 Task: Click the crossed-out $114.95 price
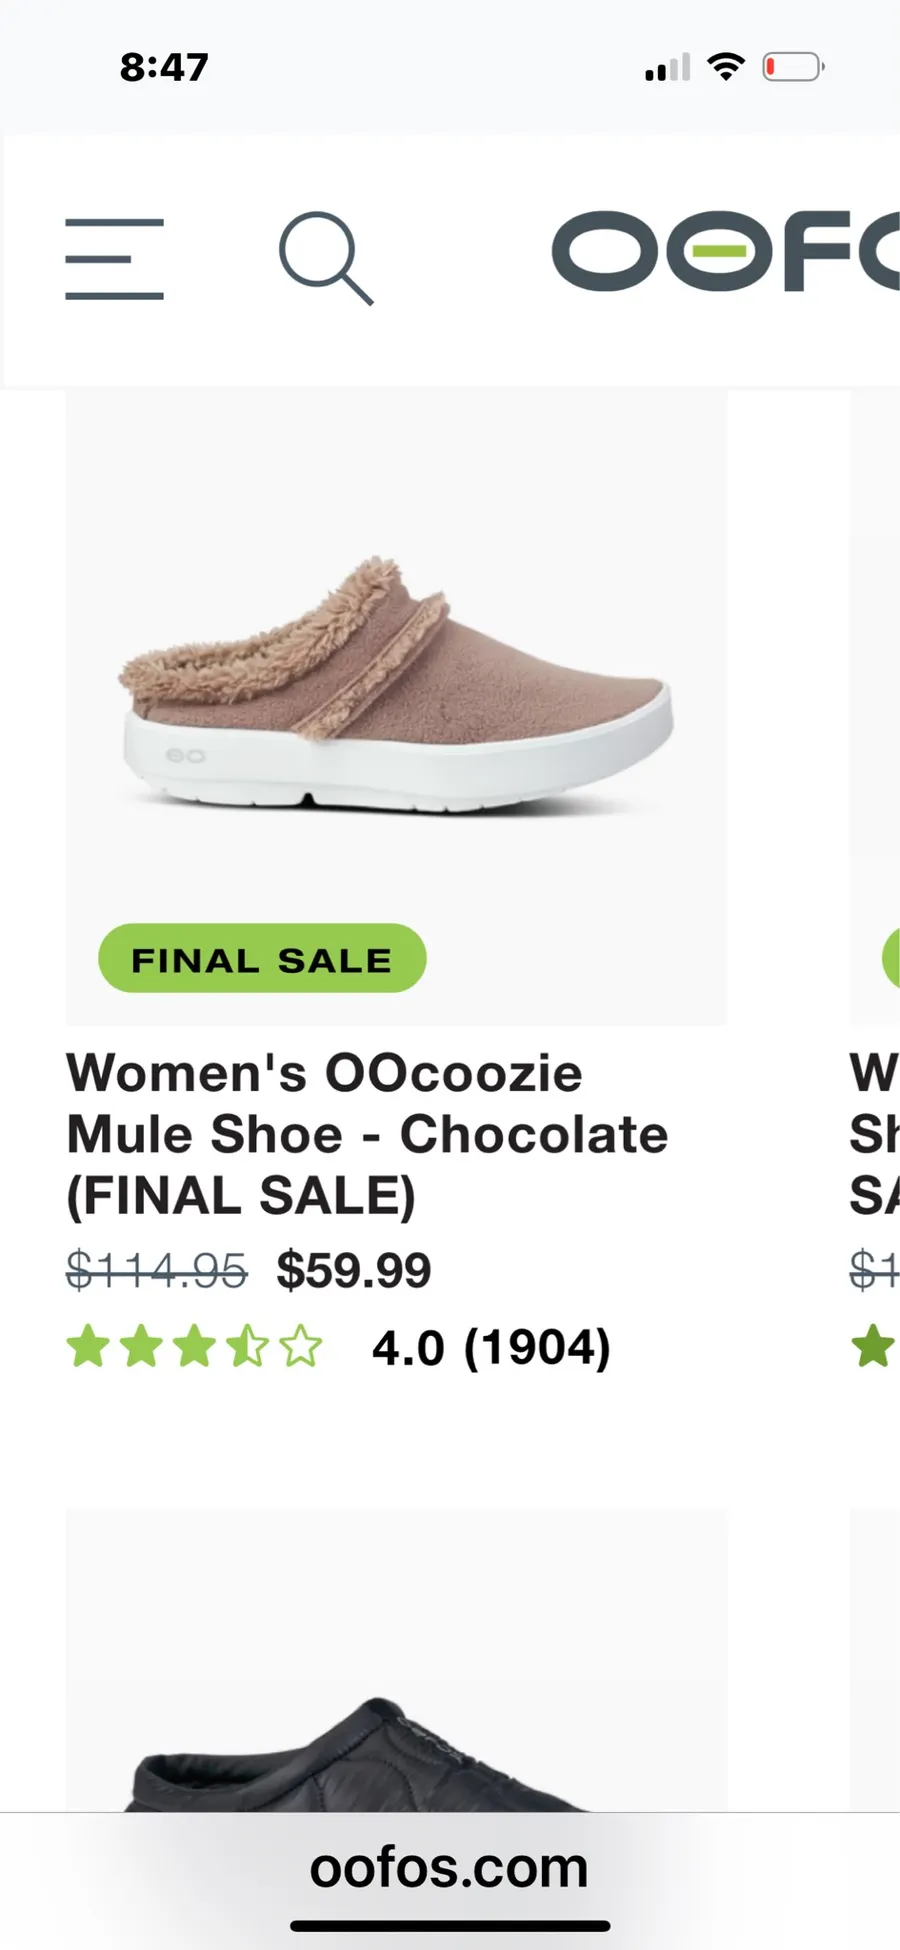pyautogui.click(x=156, y=1271)
